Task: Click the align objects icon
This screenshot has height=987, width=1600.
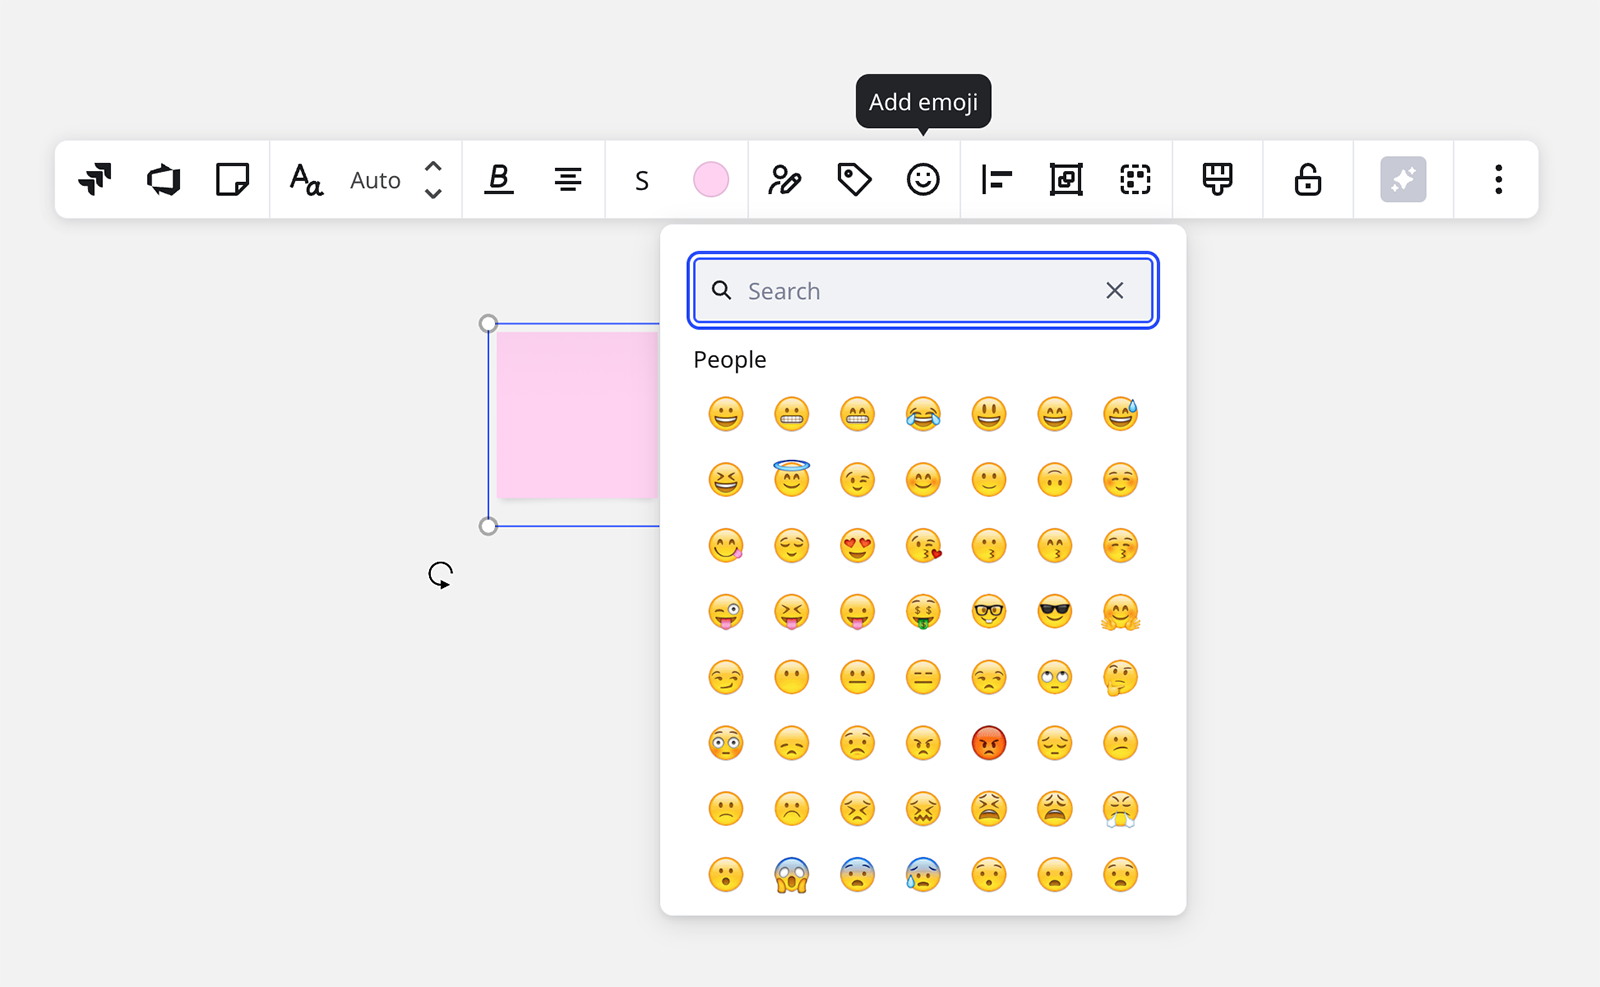Action: (x=996, y=180)
